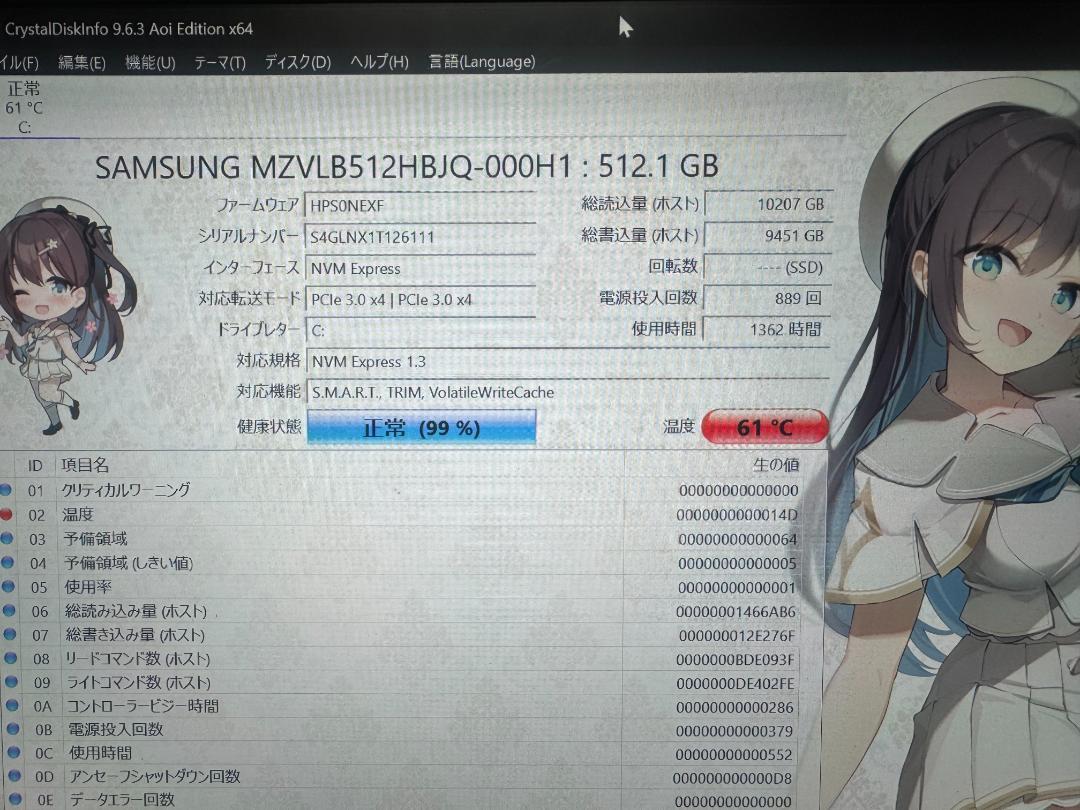Click the CrystalDiskInfo 9.6.3 Aoi Edition title bar
Image resolution: width=1080 pixels, height=810 pixels.
click(129, 29)
